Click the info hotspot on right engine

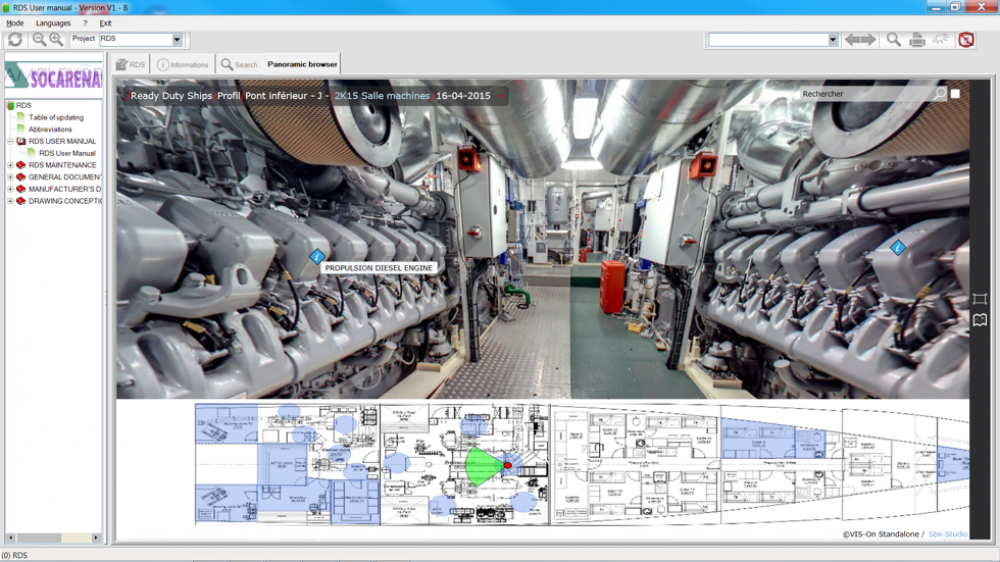pyautogui.click(x=897, y=248)
